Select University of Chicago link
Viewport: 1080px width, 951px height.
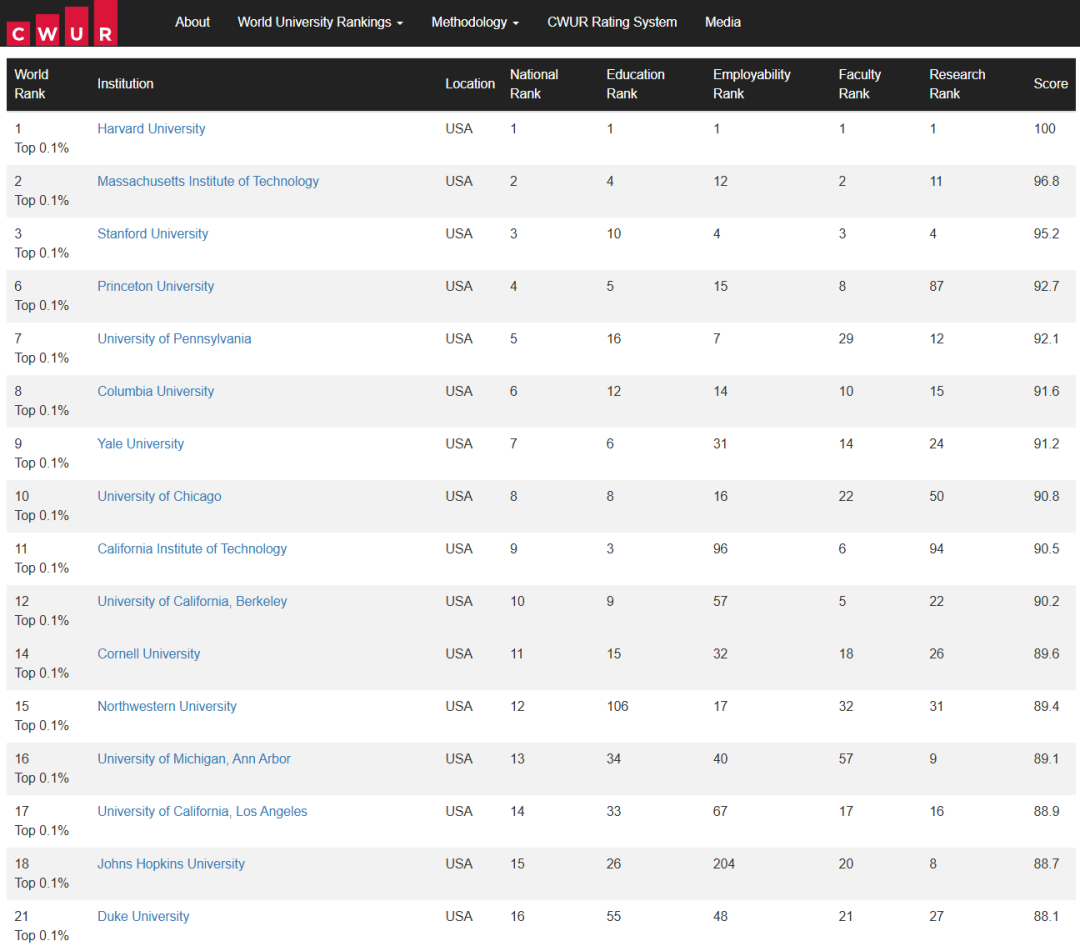159,496
